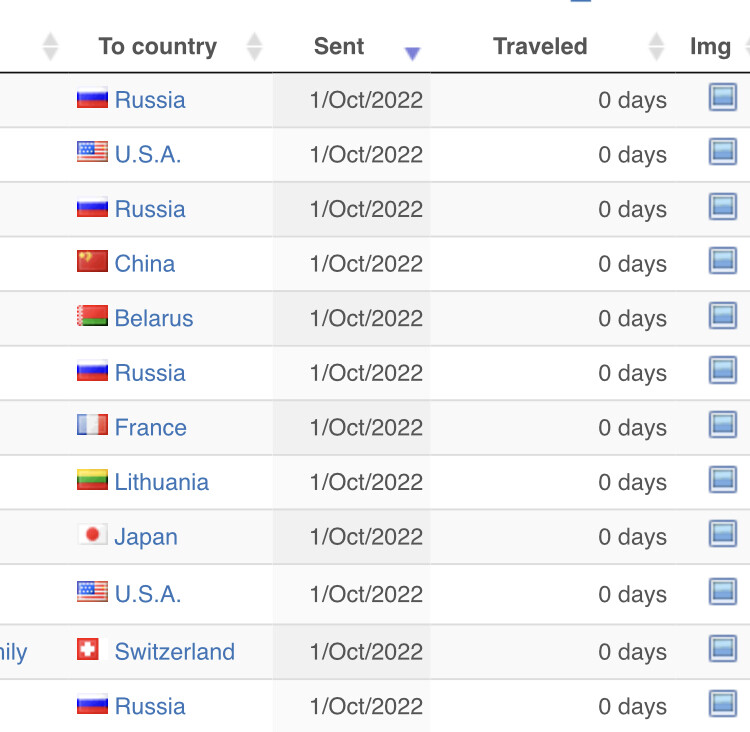Screen dimensions: 750x732
Task: Sort by To country column arrows
Action: click(254, 46)
